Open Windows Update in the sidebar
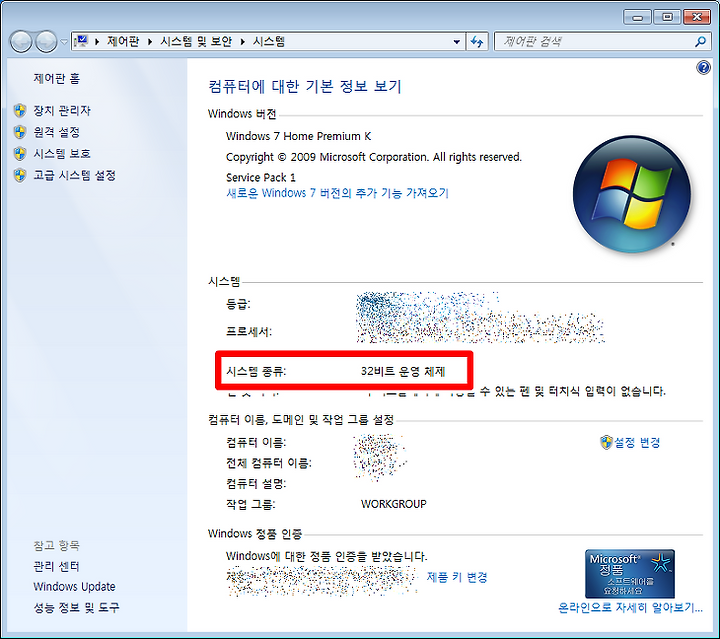The width and height of the screenshot is (720, 639). coord(74,587)
